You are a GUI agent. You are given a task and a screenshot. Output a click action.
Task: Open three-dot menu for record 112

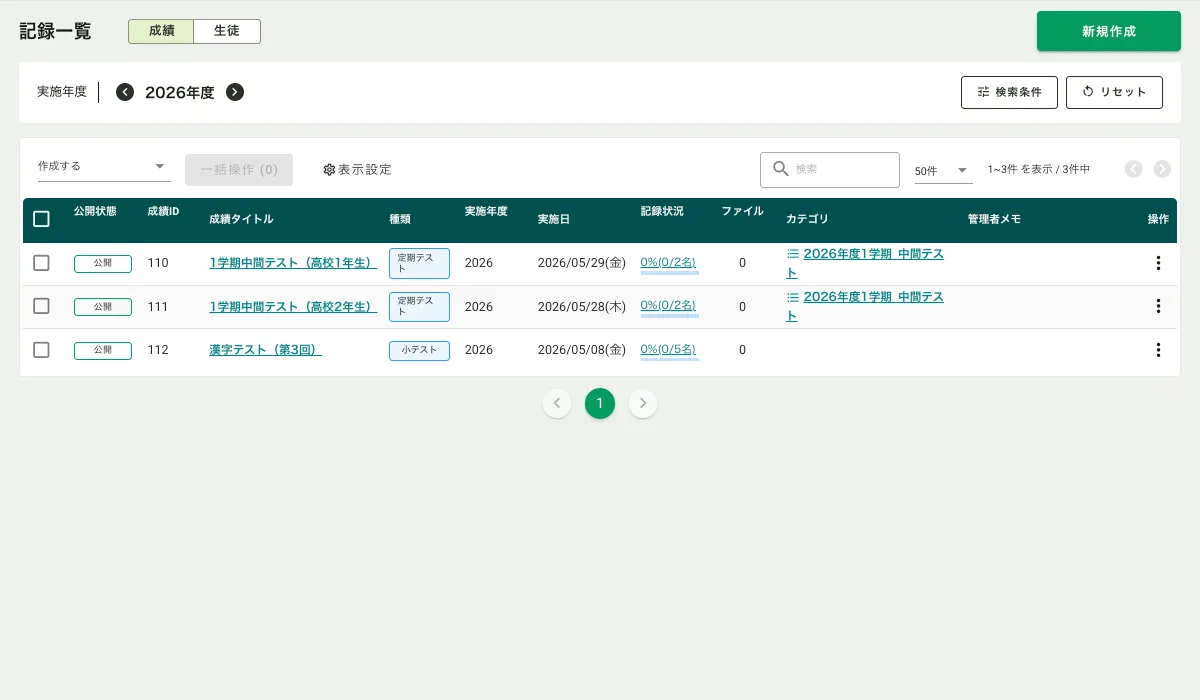(1158, 350)
